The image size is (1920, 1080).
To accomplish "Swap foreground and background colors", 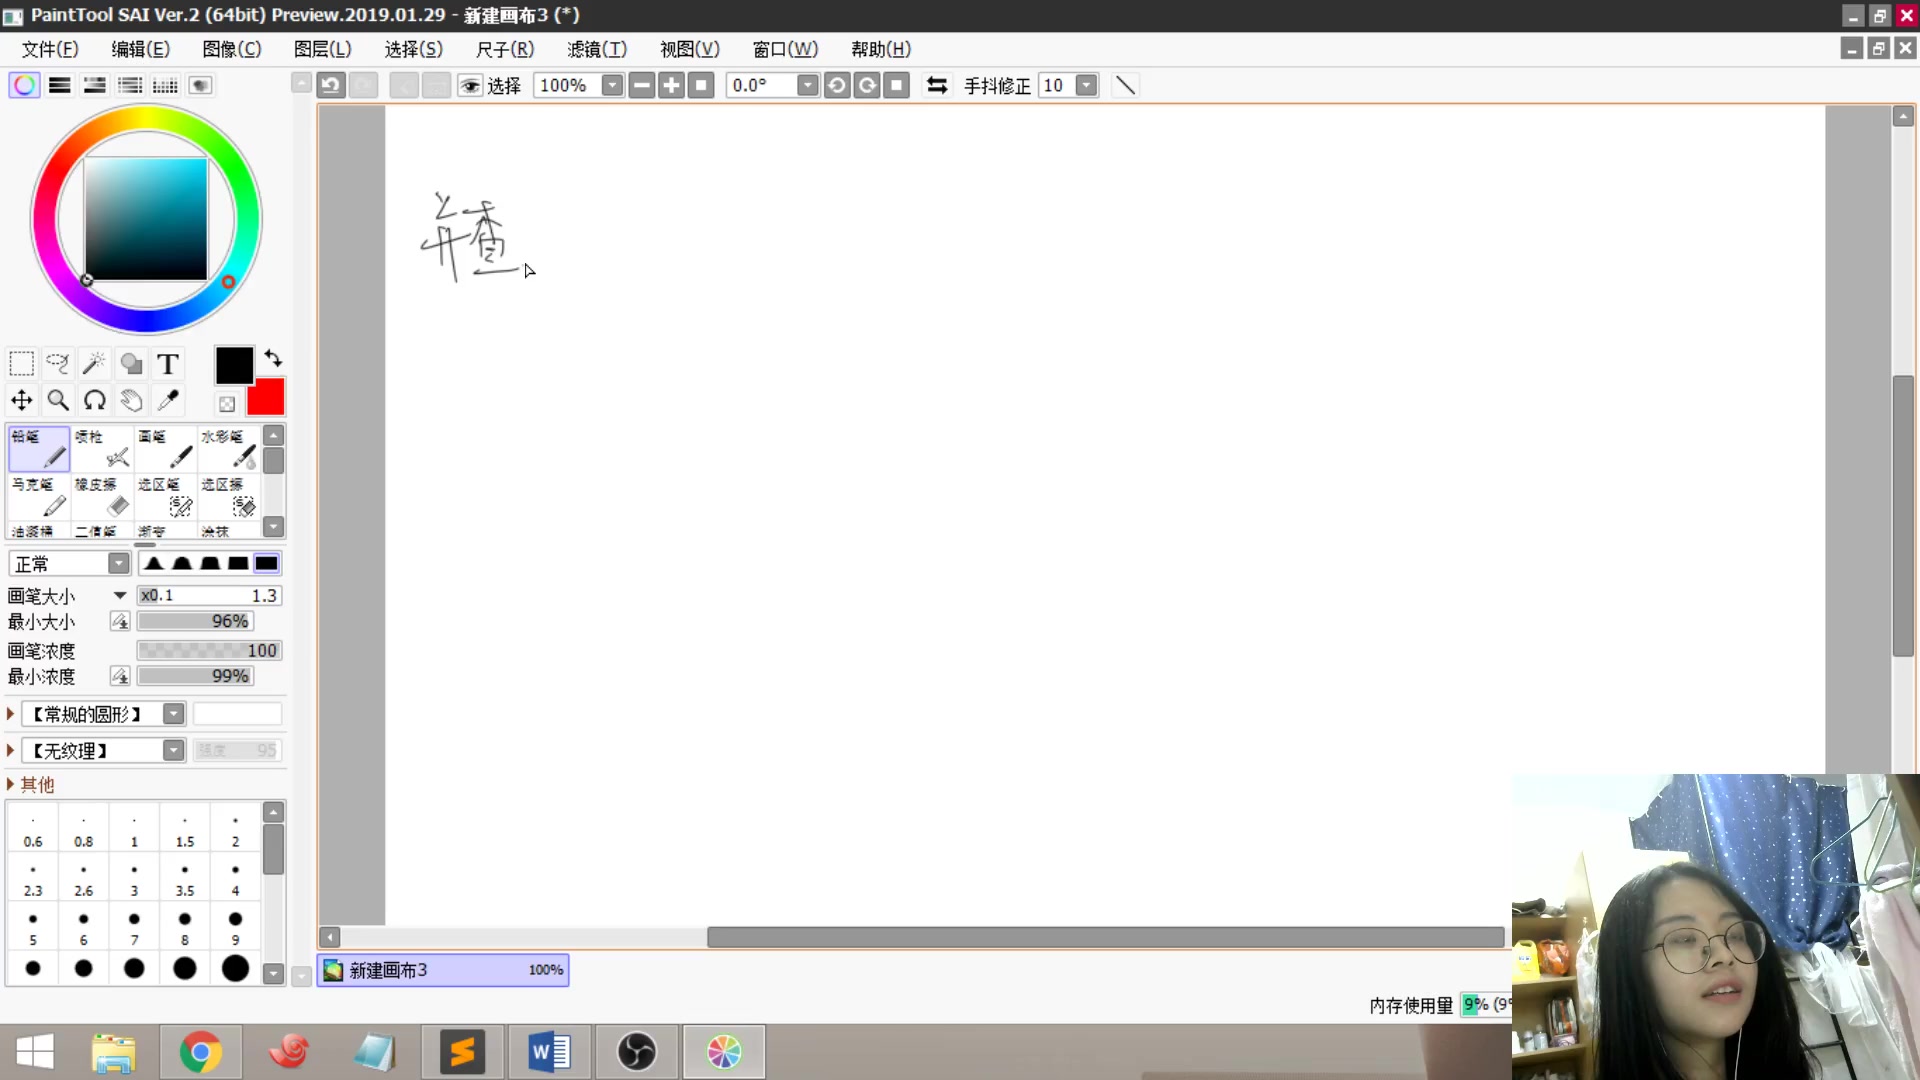I will 273,358.
